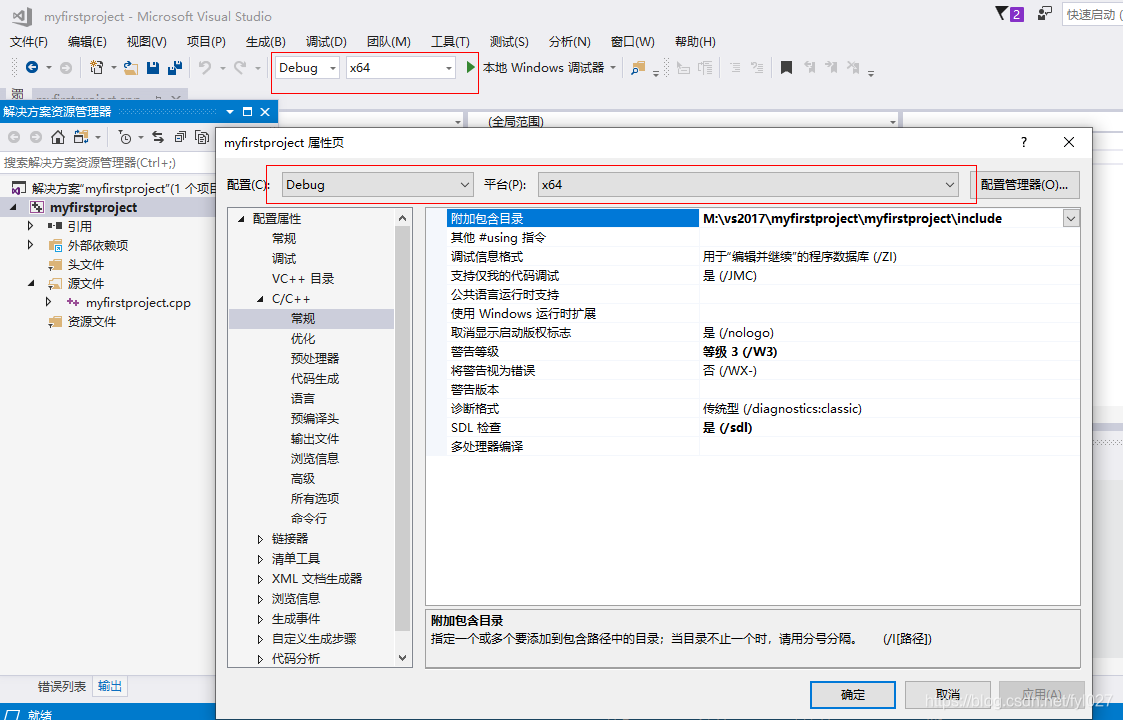Collapse the C/C++ node in property tree
1123x720 pixels.
(x=260, y=299)
